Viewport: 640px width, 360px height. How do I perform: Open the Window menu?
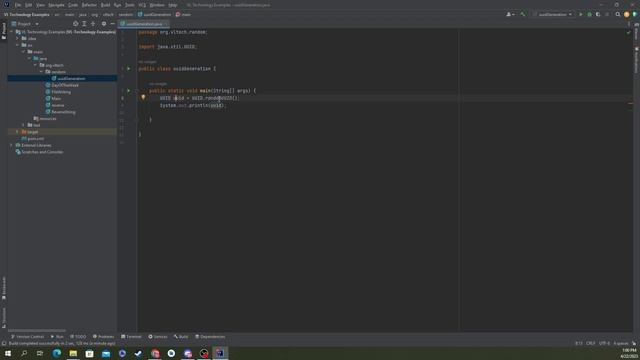157,5
